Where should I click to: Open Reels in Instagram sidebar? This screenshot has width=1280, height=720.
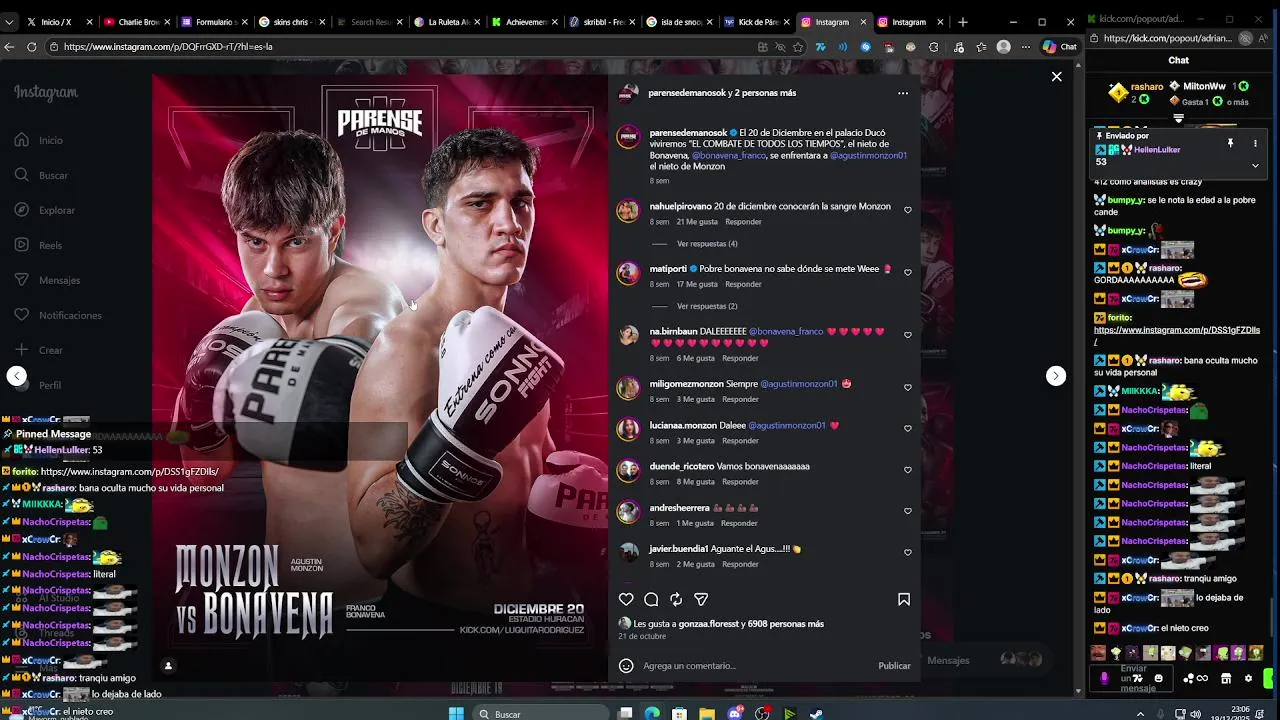tap(39, 245)
